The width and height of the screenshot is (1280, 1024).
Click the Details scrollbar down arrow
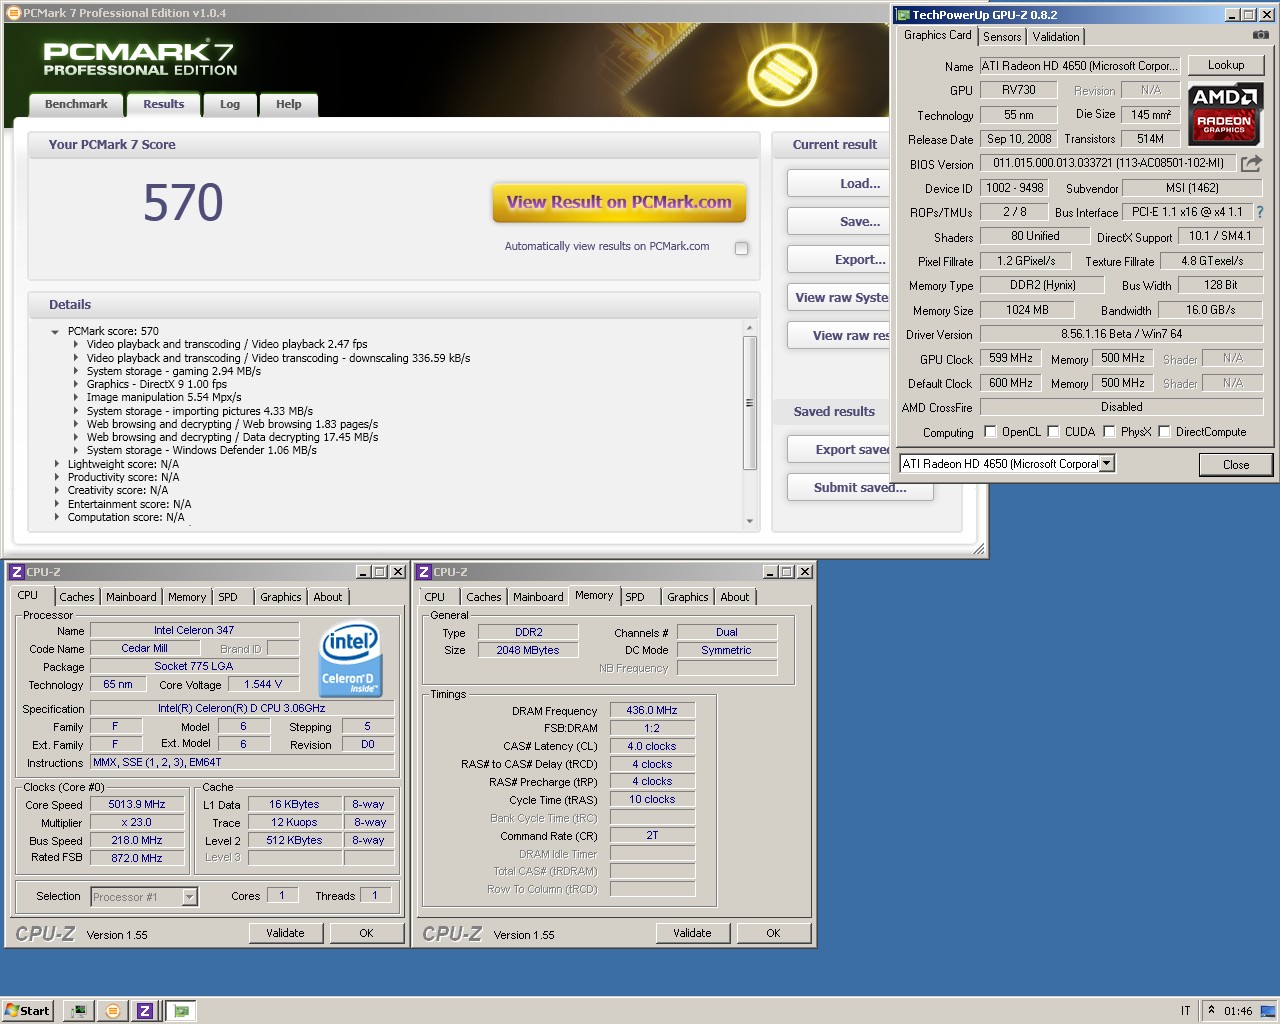[x=750, y=521]
